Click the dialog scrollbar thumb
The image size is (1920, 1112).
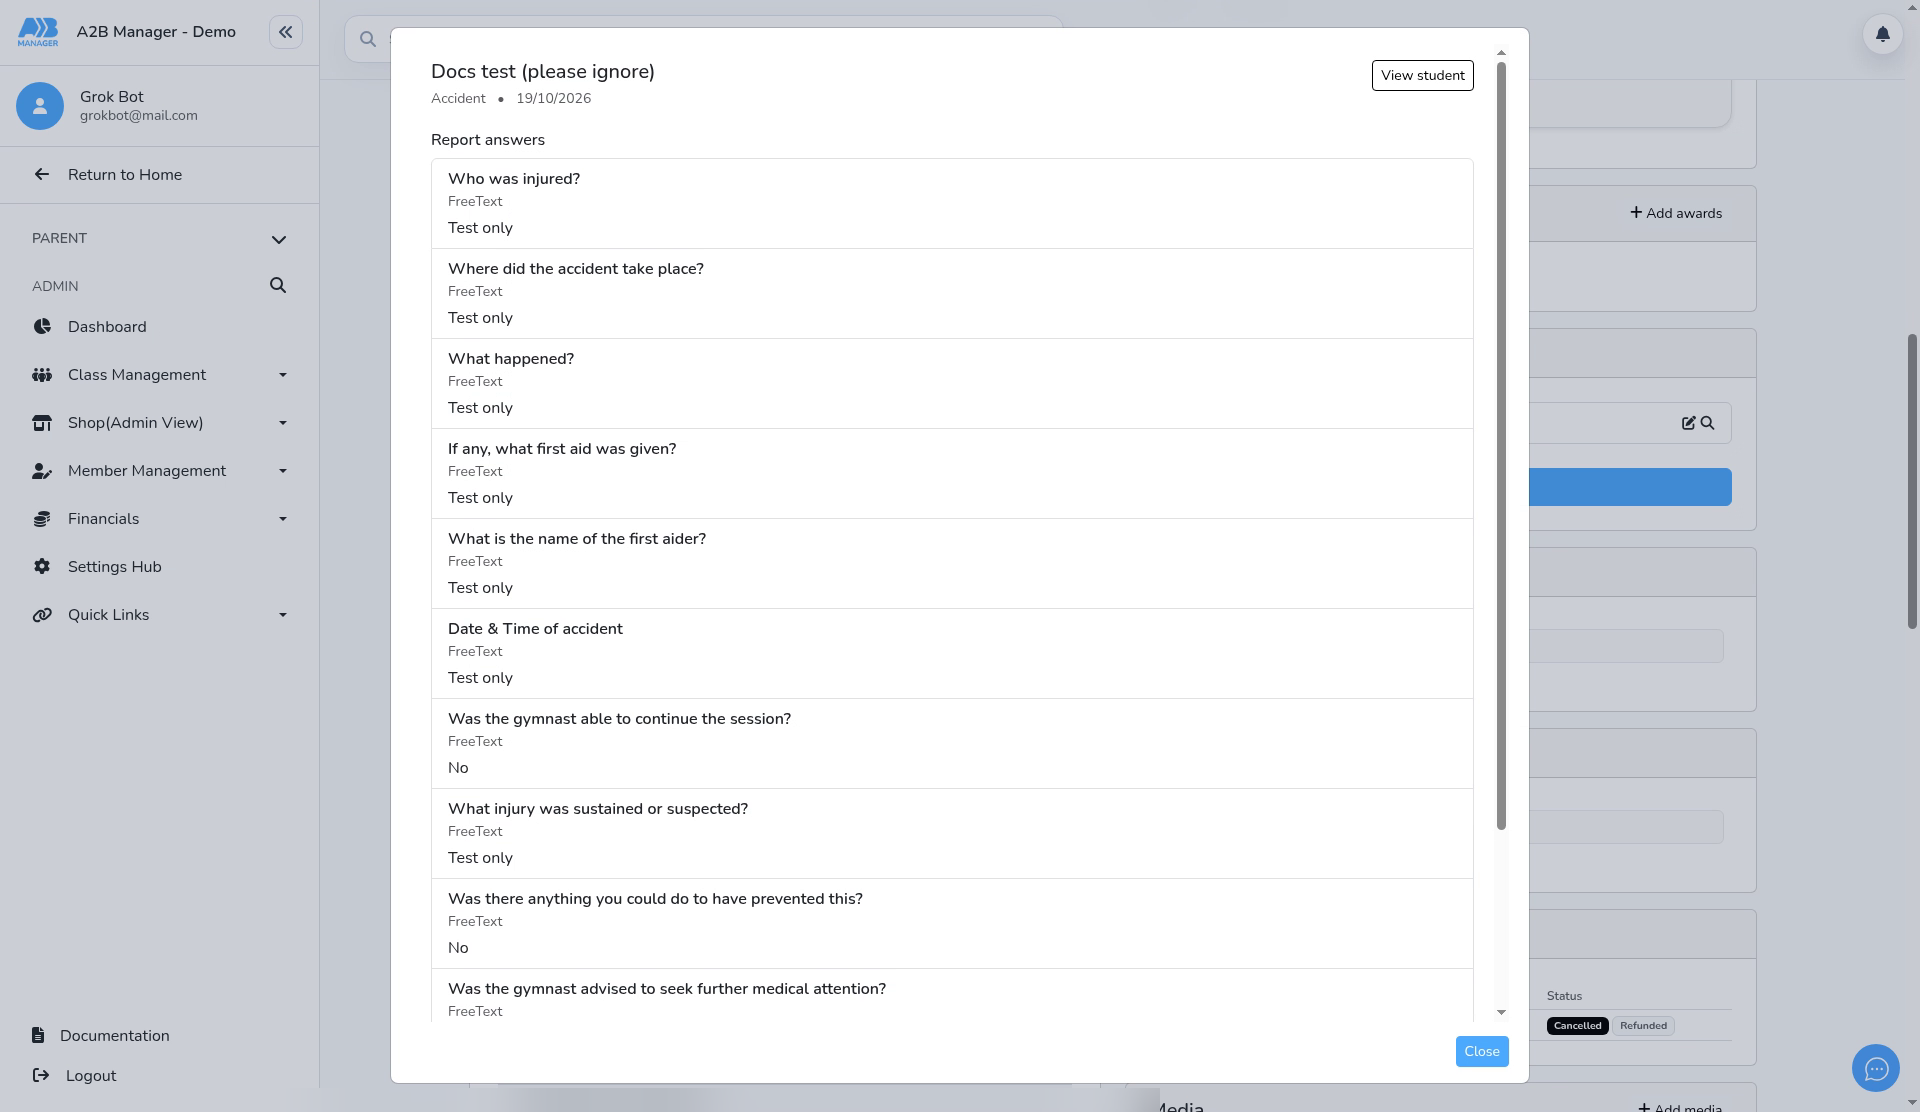tap(1501, 445)
